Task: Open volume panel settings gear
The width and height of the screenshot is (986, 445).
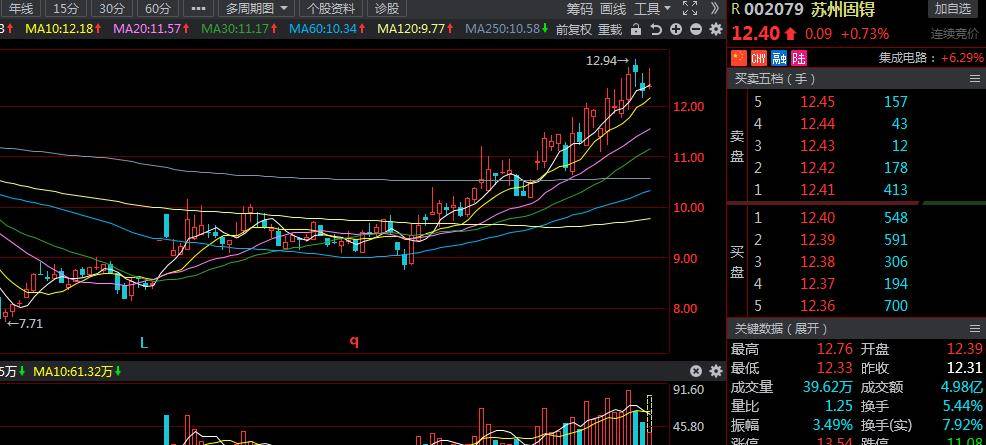Action: [x=715, y=371]
